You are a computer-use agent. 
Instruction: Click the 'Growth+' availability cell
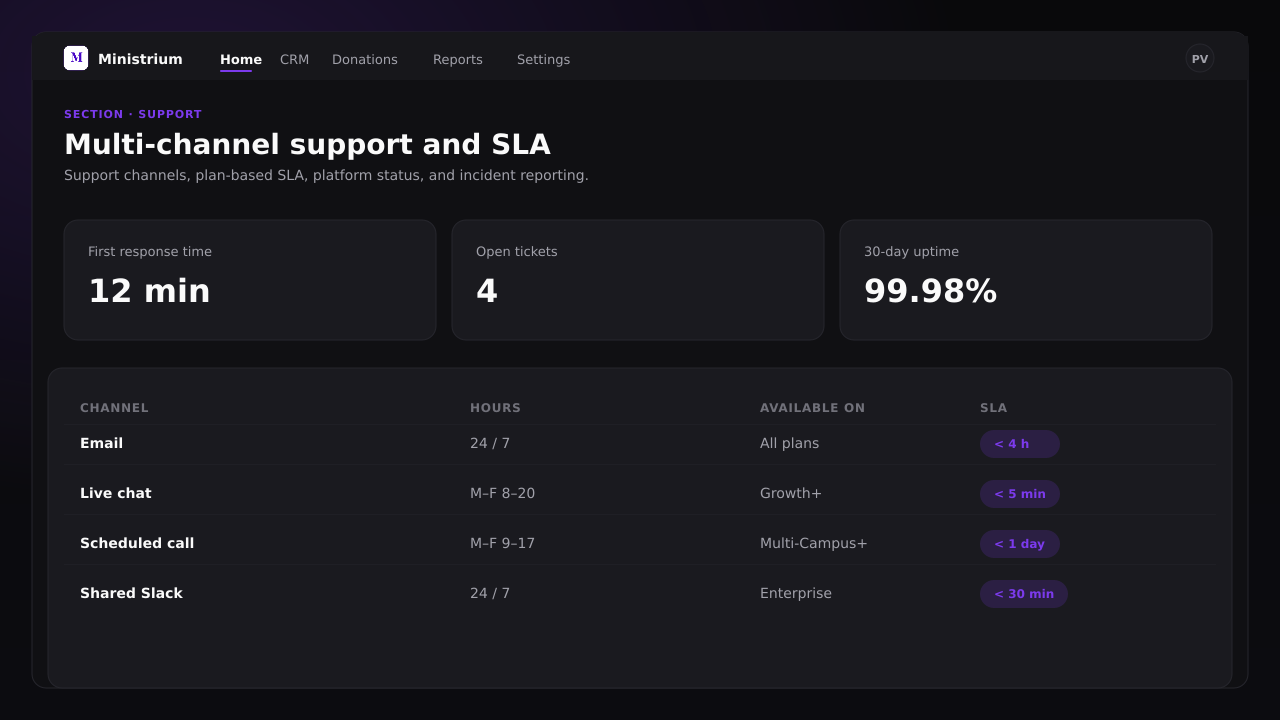791,493
